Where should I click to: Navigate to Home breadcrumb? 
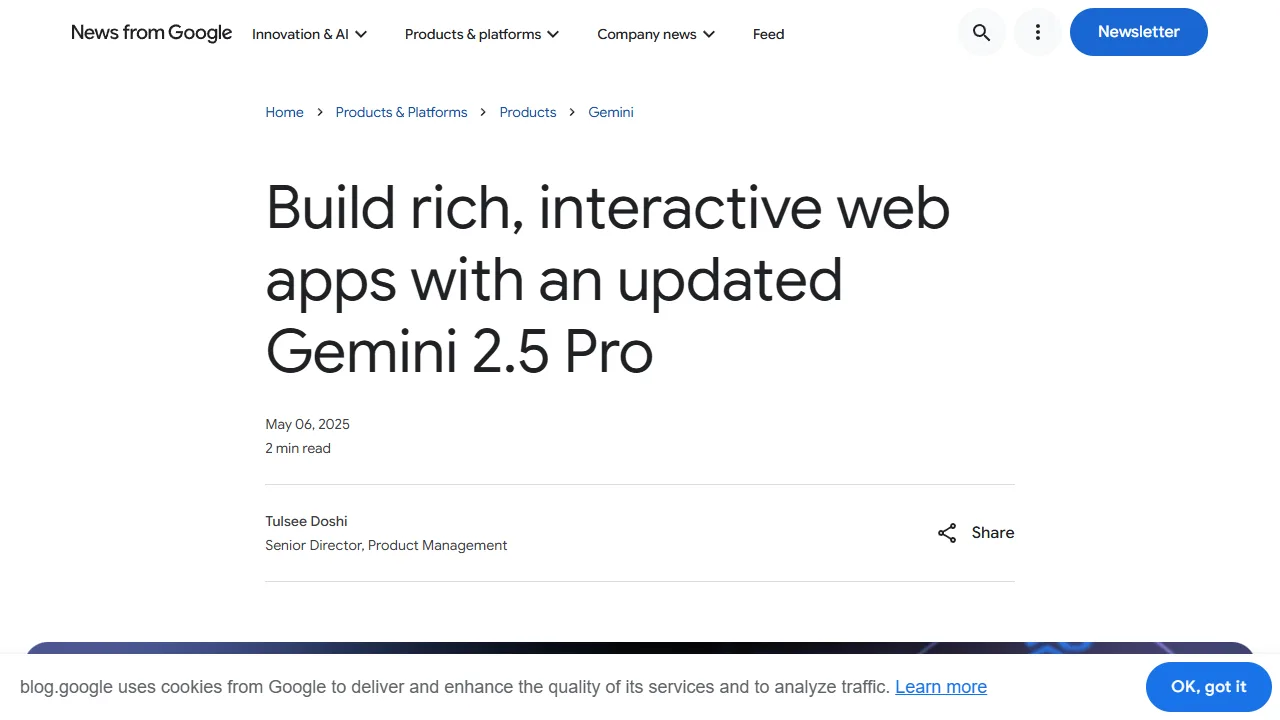pos(284,112)
